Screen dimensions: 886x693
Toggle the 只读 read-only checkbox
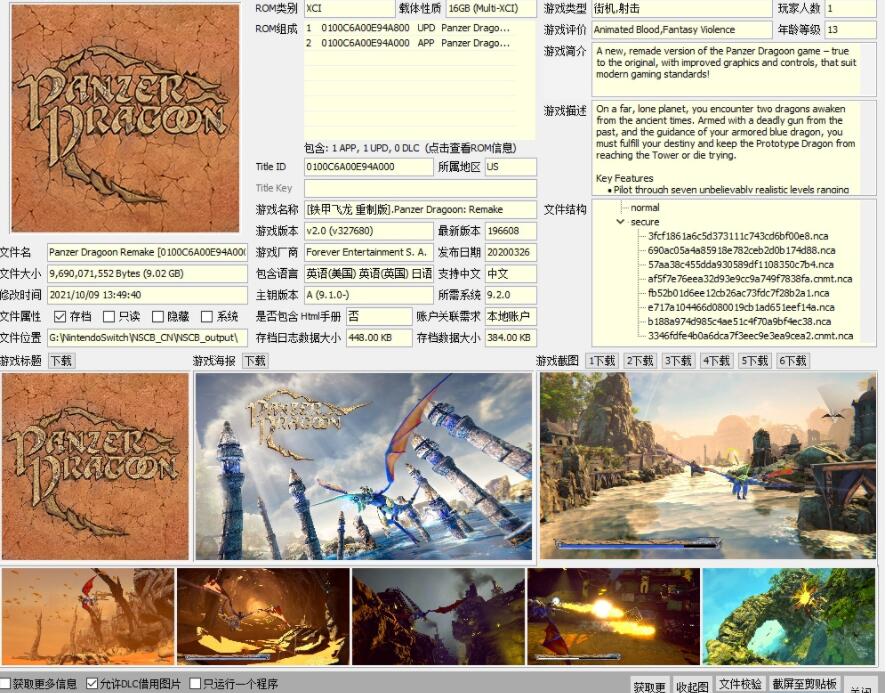point(109,317)
